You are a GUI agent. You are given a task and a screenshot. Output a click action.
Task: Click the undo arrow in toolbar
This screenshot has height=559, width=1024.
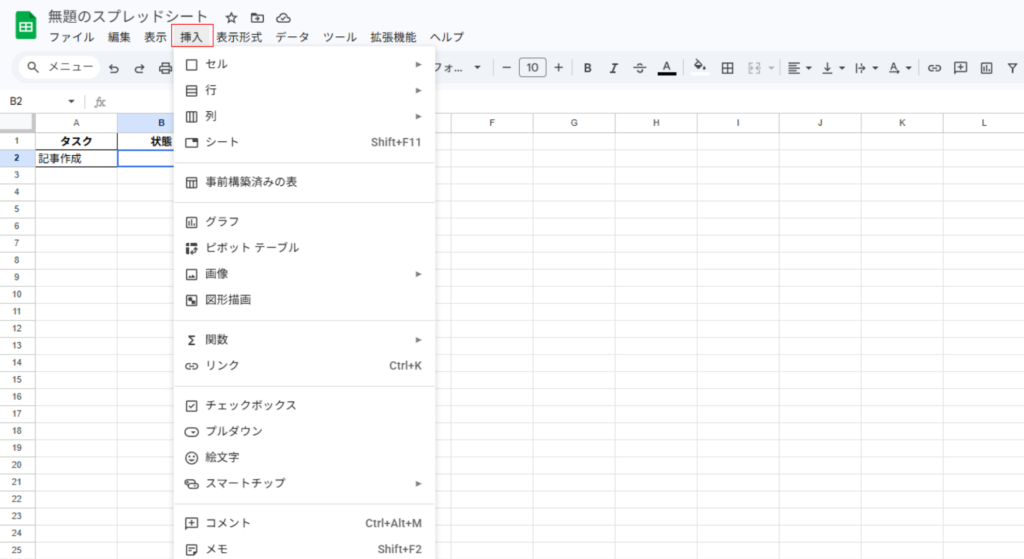(114, 68)
